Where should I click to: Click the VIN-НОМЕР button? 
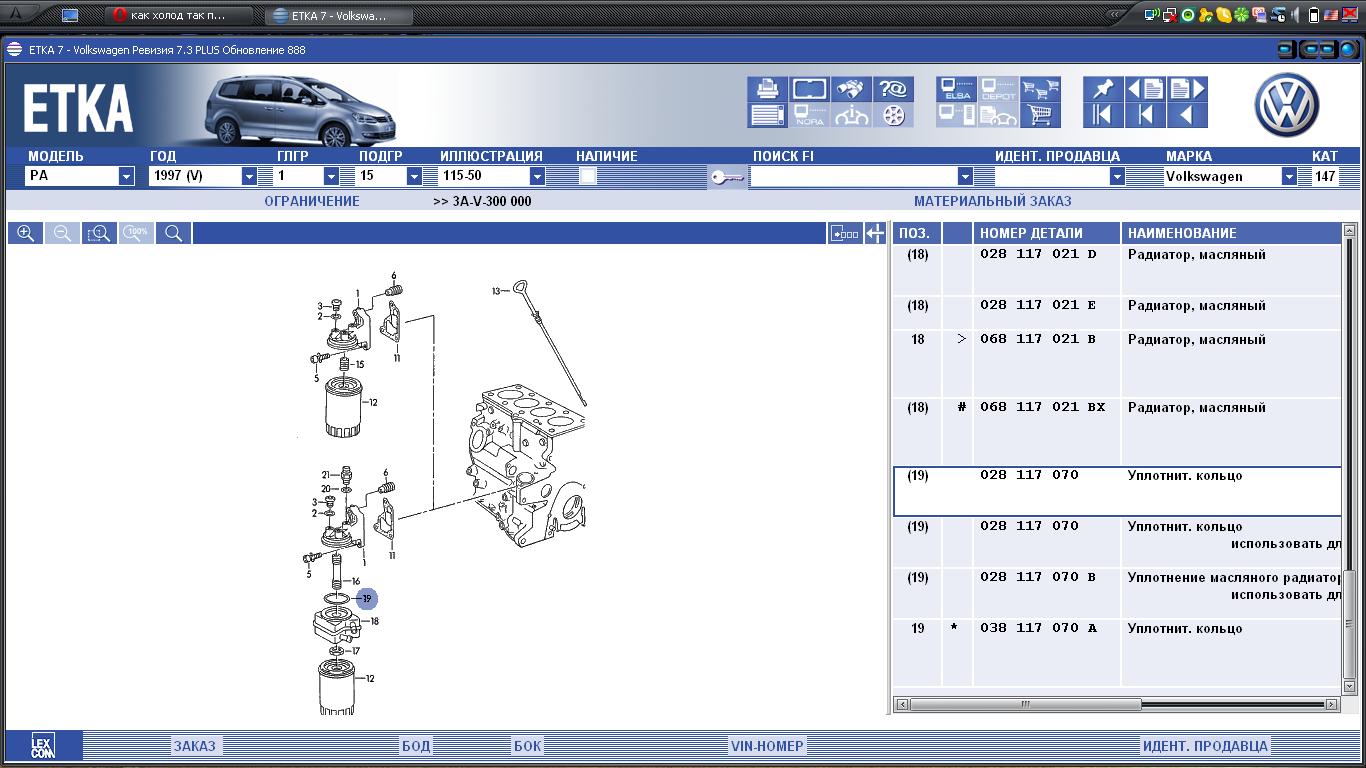[767, 745]
